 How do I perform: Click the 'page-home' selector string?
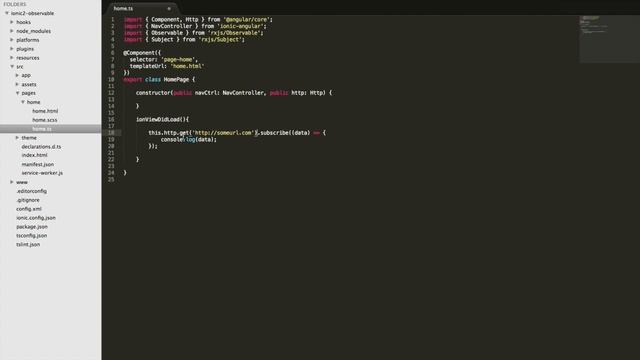click(x=178, y=59)
